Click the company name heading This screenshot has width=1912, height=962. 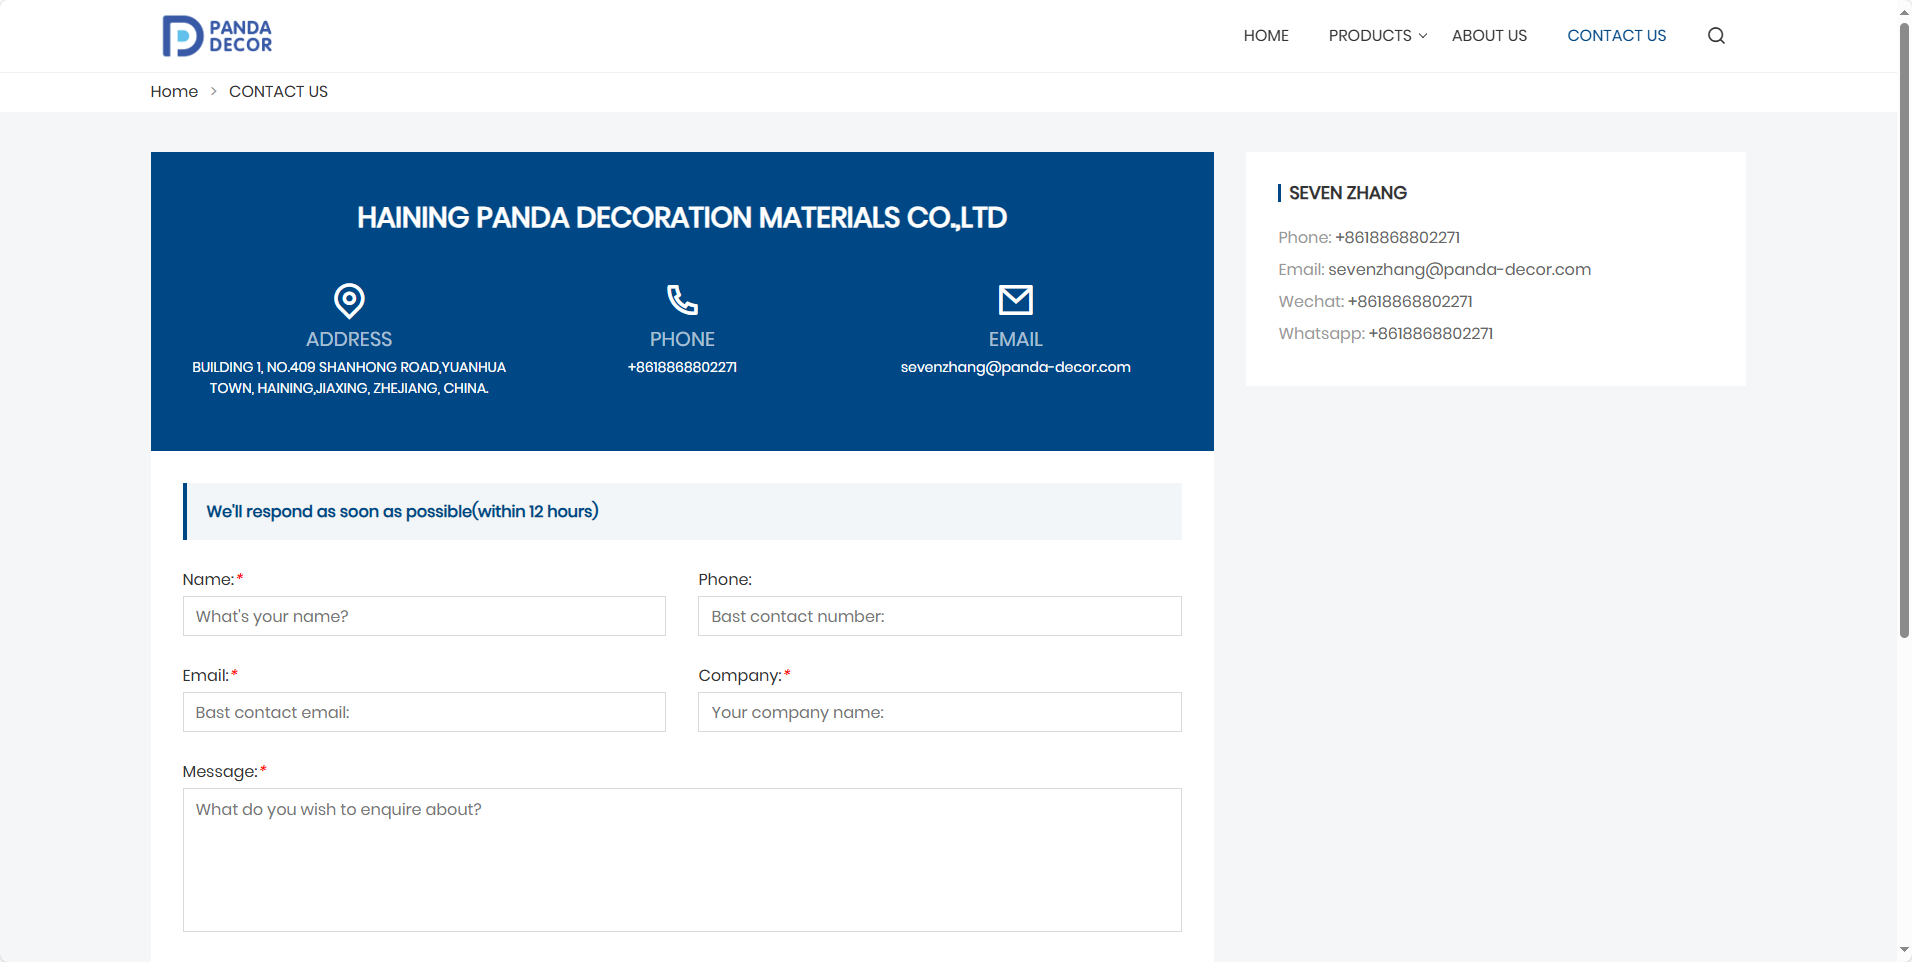(682, 218)
